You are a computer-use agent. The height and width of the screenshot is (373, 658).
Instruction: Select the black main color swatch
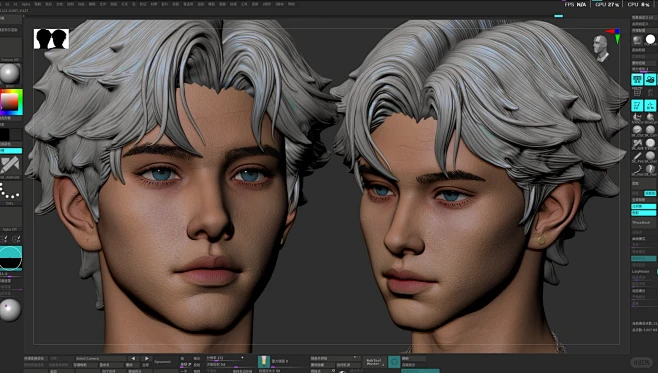[x=5, y=134]
